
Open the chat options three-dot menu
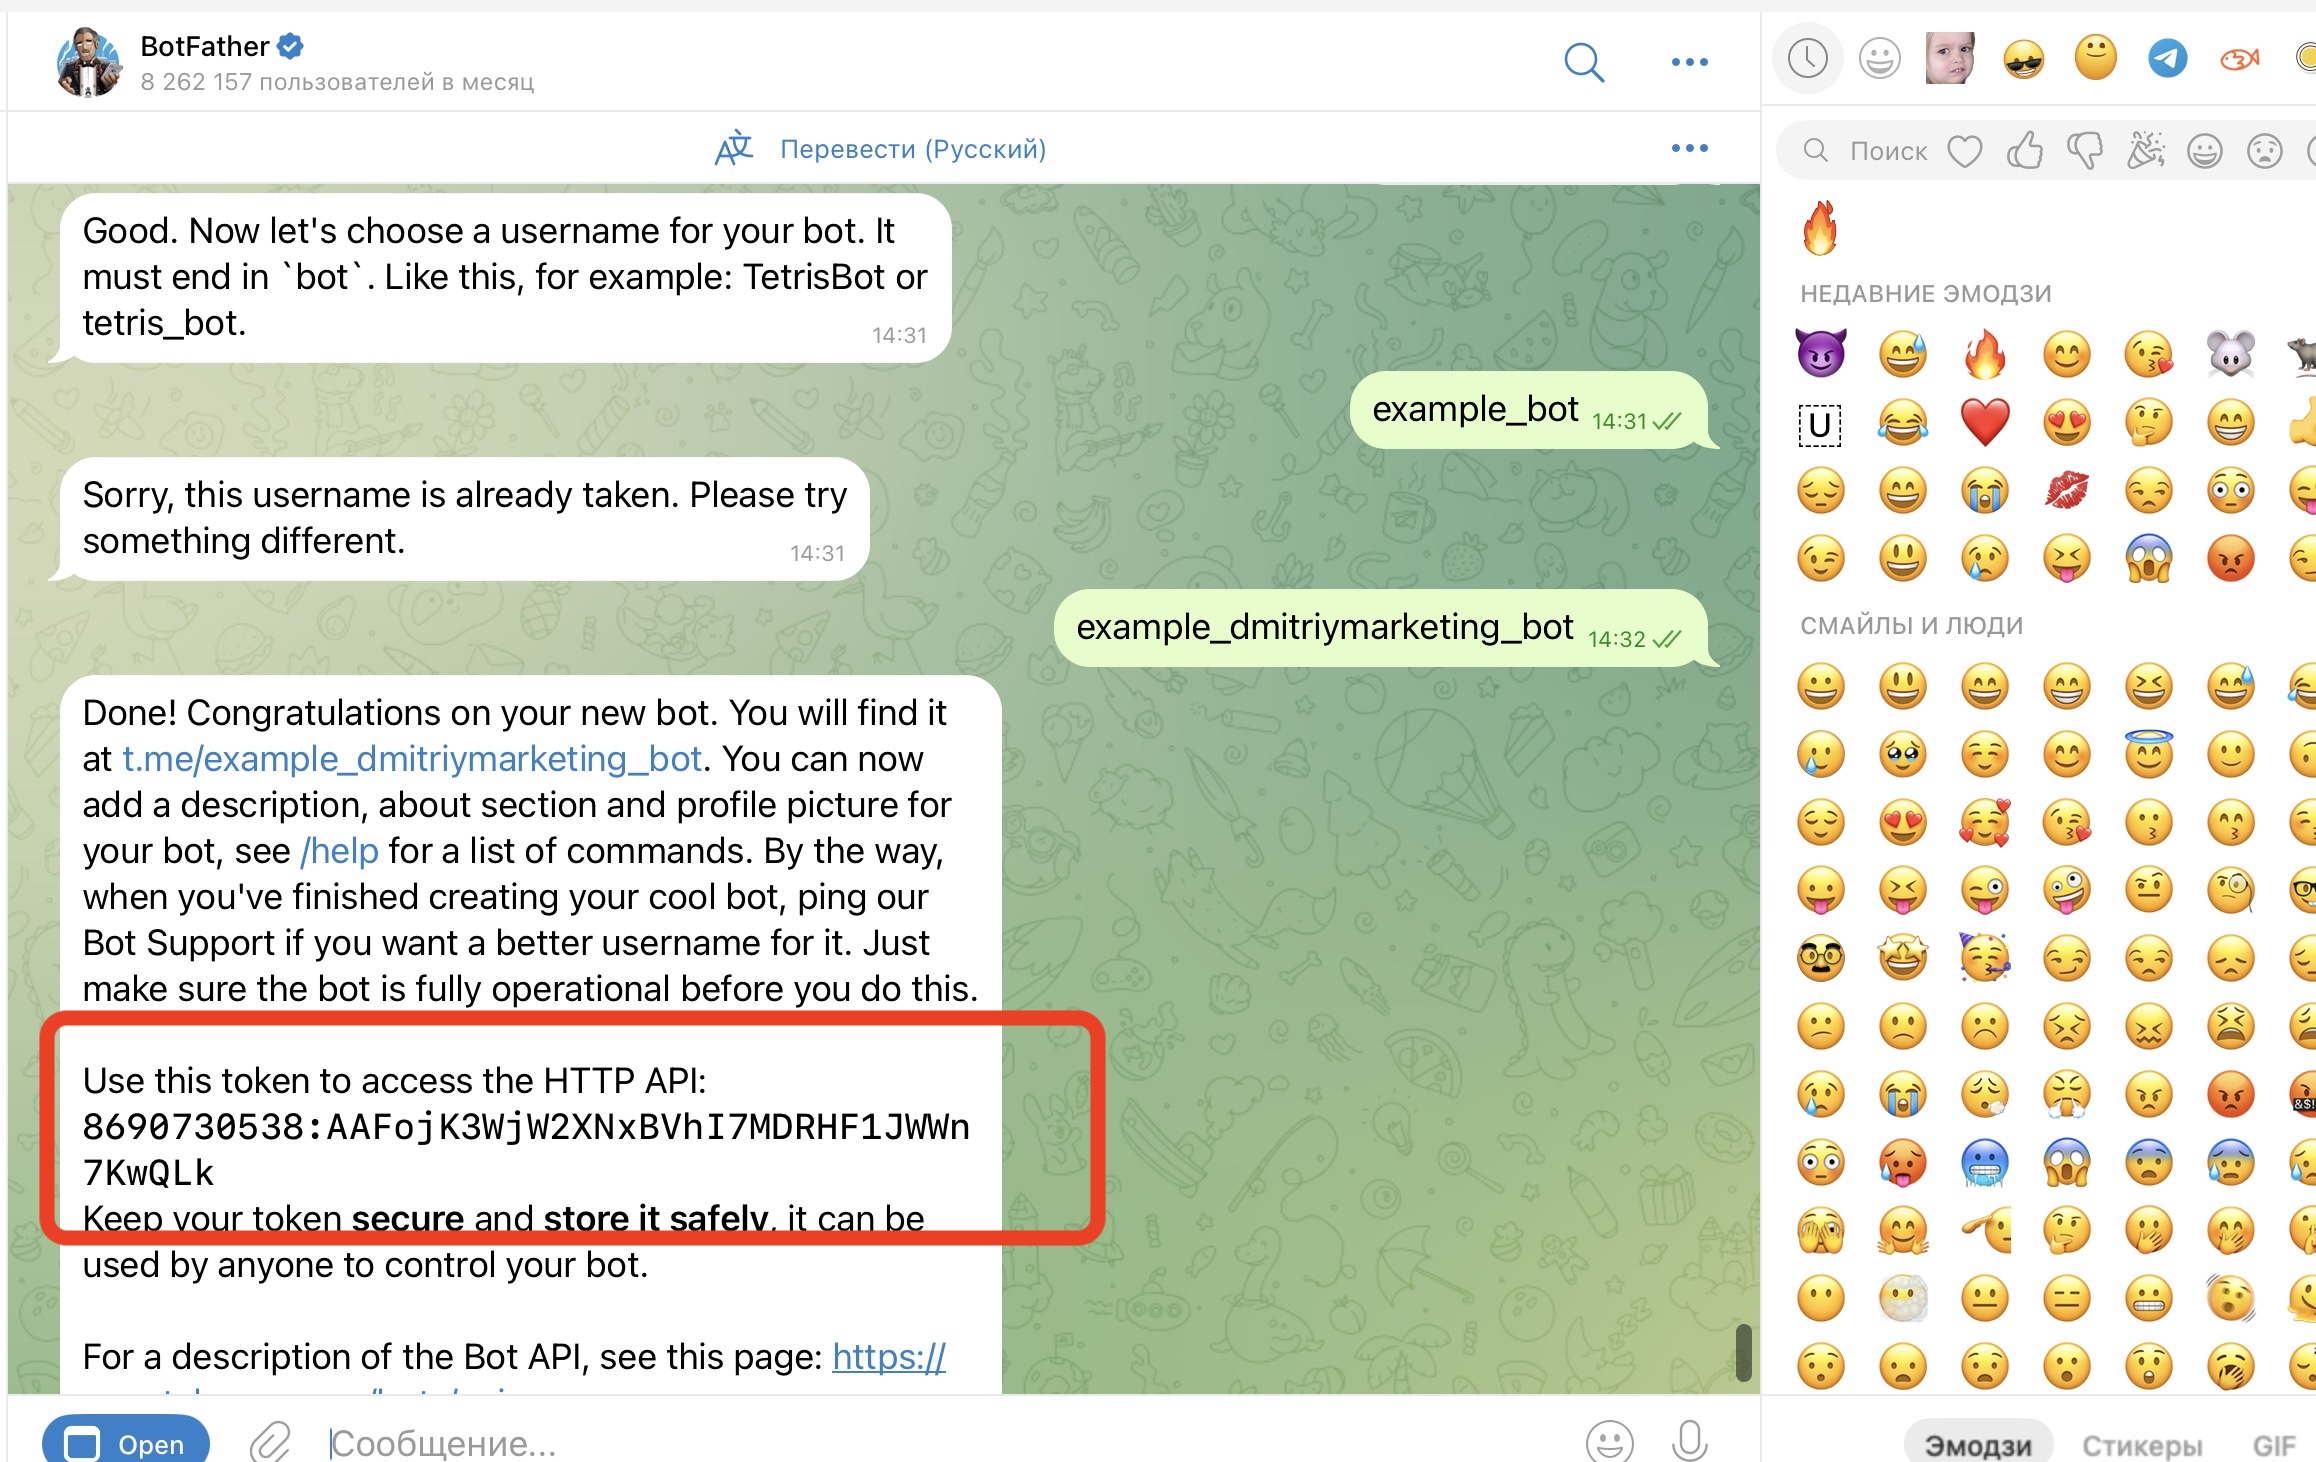coord(1689,62)
